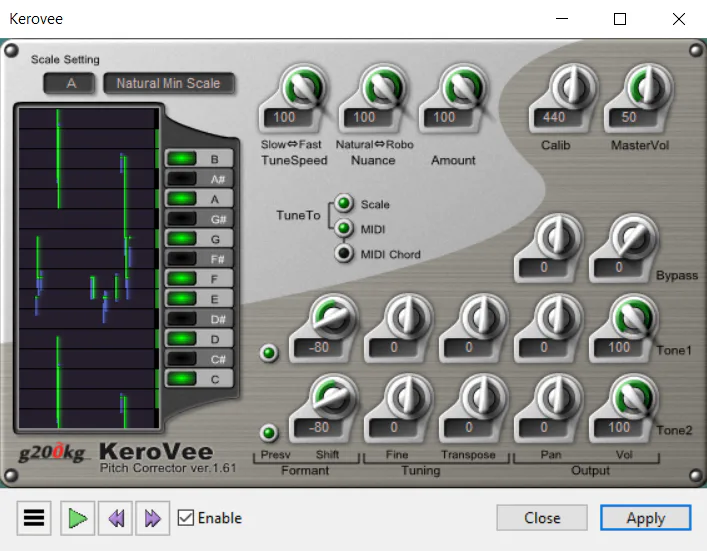
Task: Click the rewind double-arrow button
Action: [x=115, y=518]
